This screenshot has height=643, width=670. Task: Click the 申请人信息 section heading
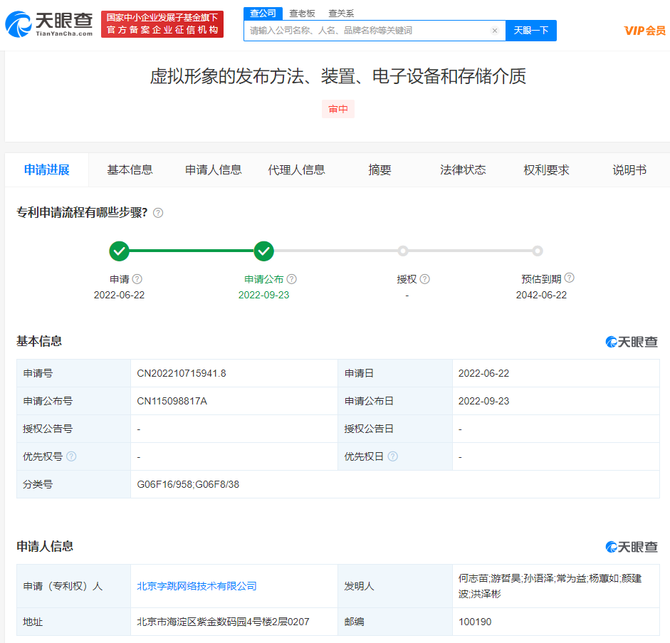pyautogui.click(x=45, y=546)
